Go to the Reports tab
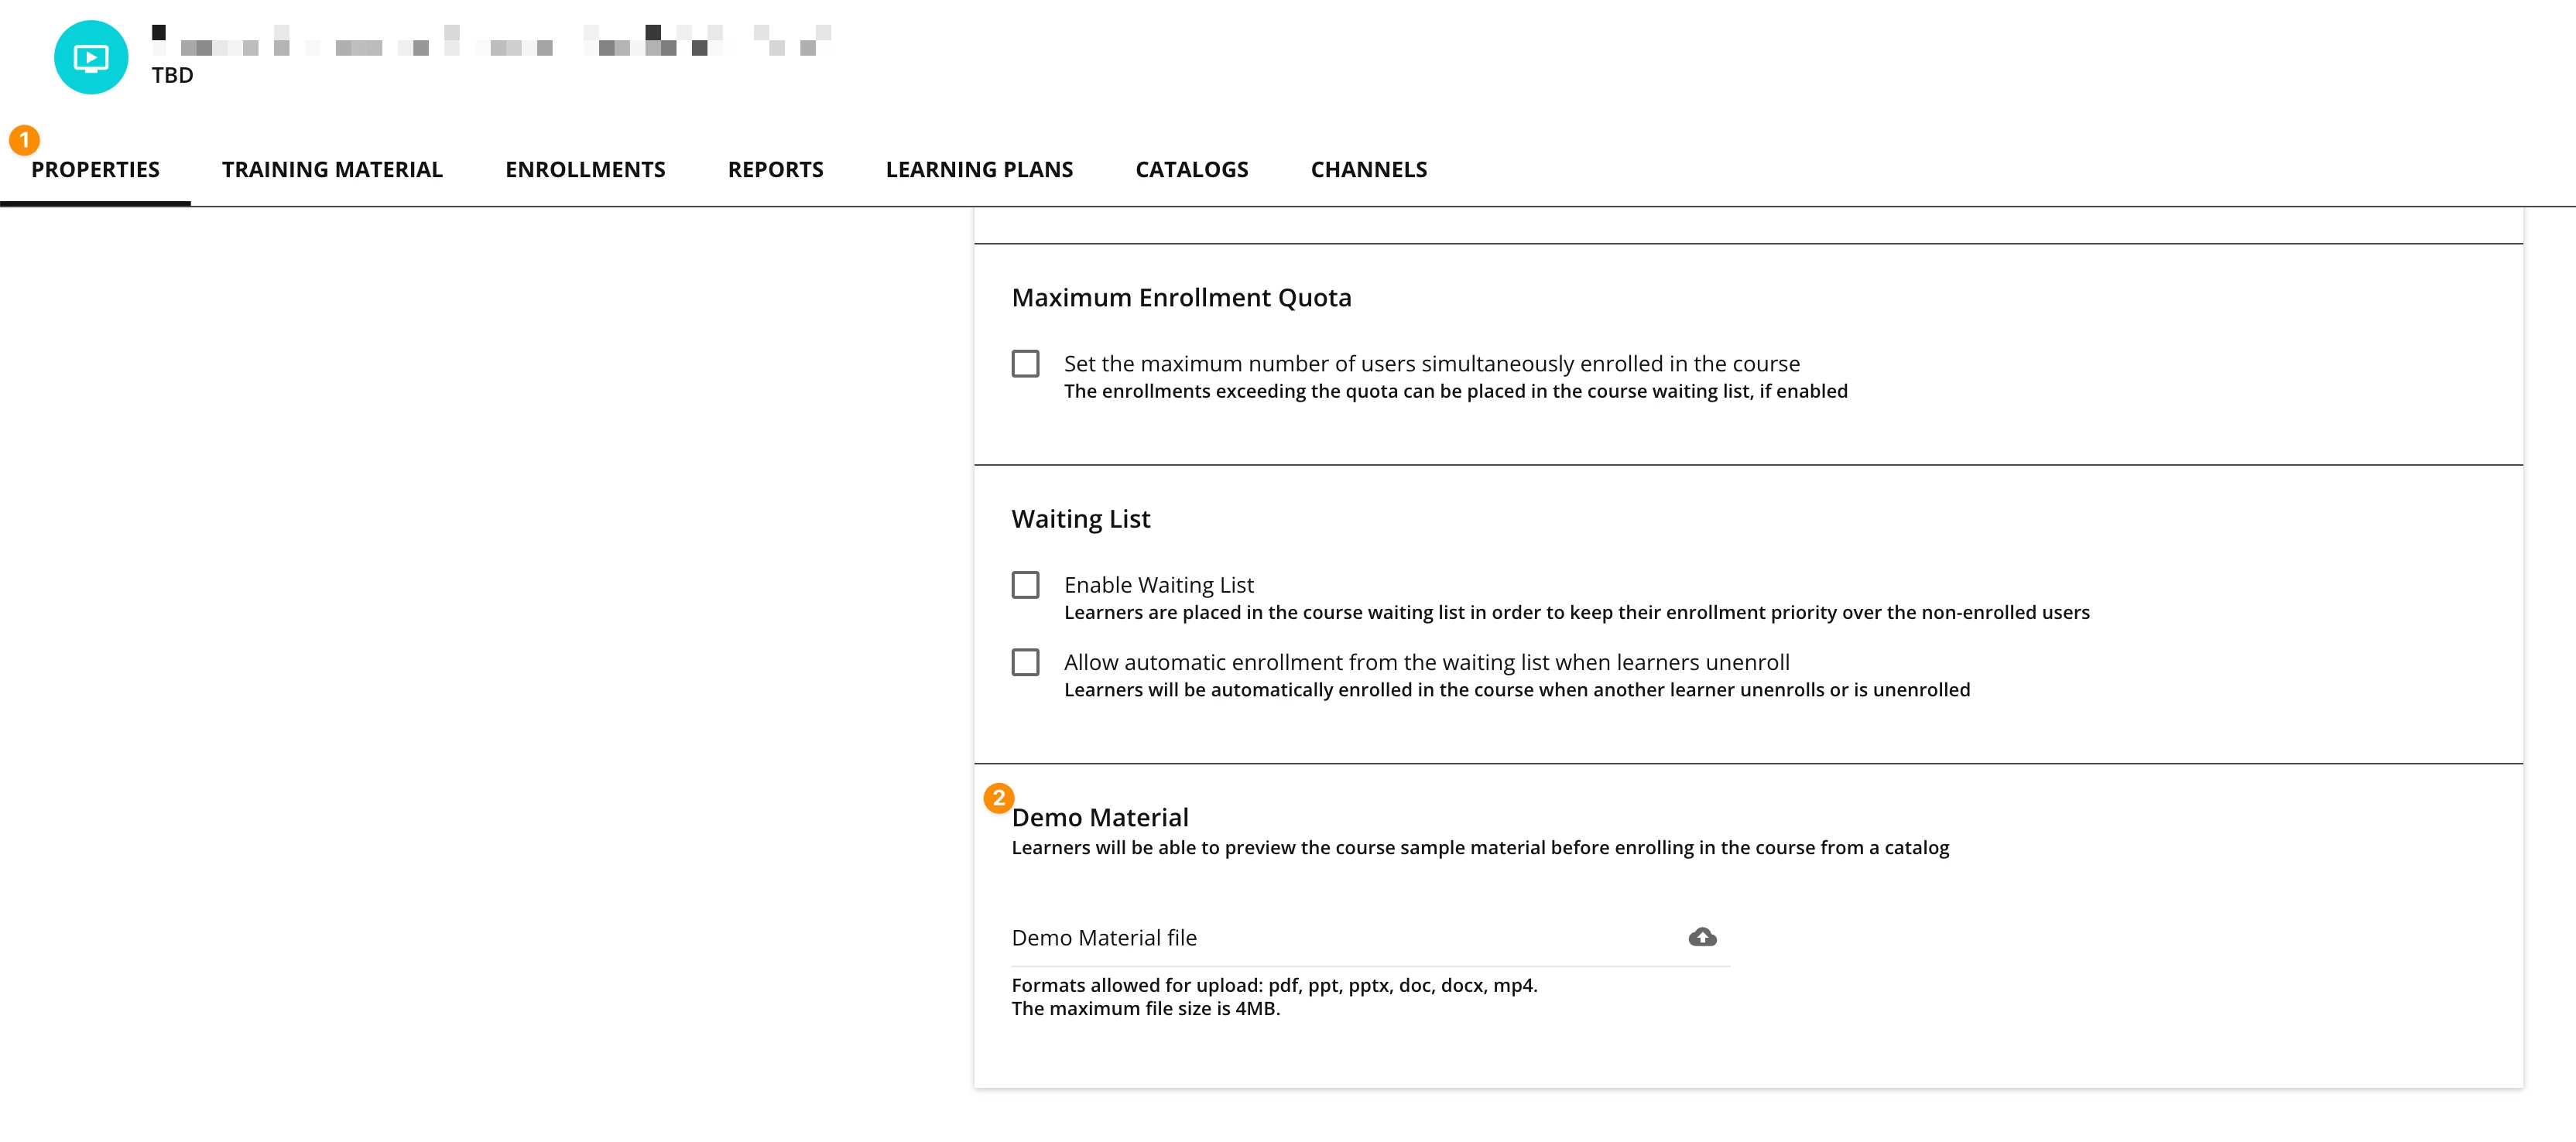Screen dimensions: 2576x1142 pos(775,170)
